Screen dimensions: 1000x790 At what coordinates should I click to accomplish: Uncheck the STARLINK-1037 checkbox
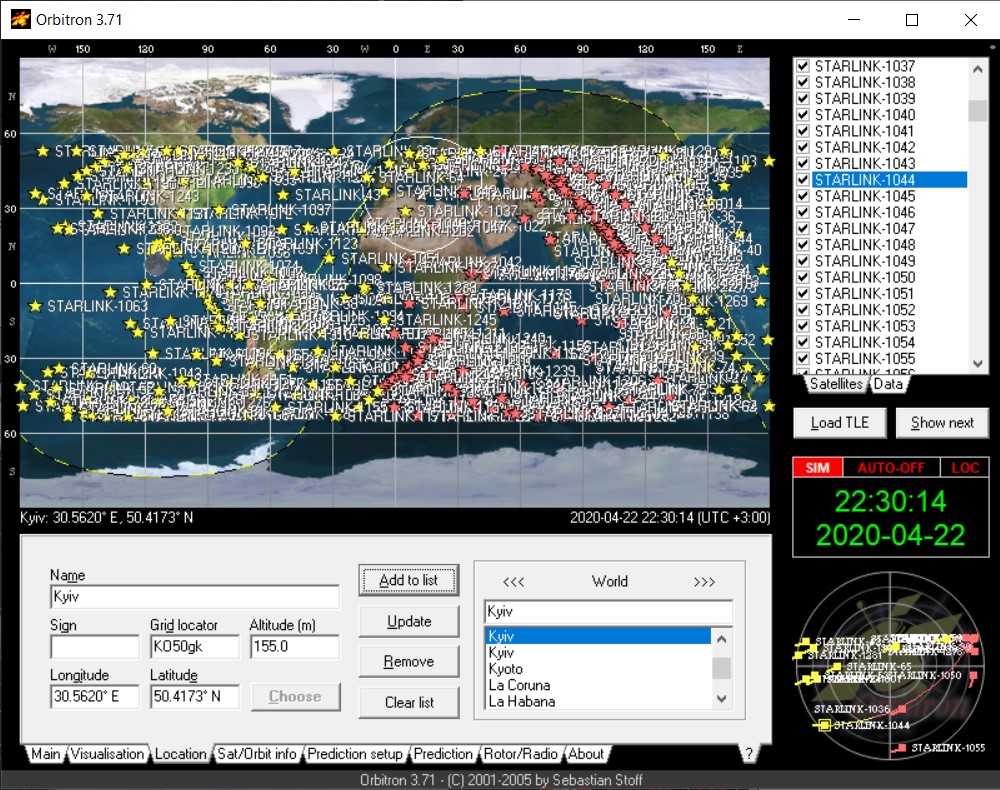pyautogui.click(x=802, y=67)
